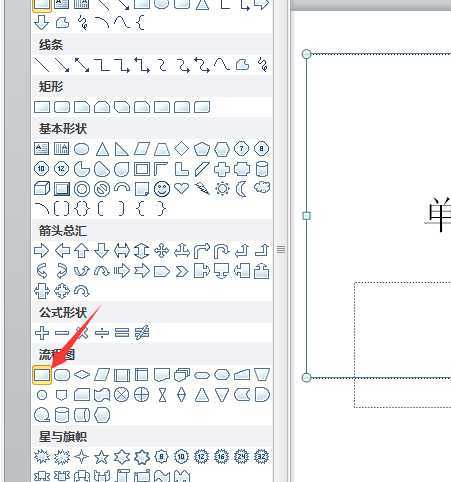The height and width of the screenshot is (482, 451).
Task: Insert a horizontal Text Box from 基本形状
Action: 42,149
